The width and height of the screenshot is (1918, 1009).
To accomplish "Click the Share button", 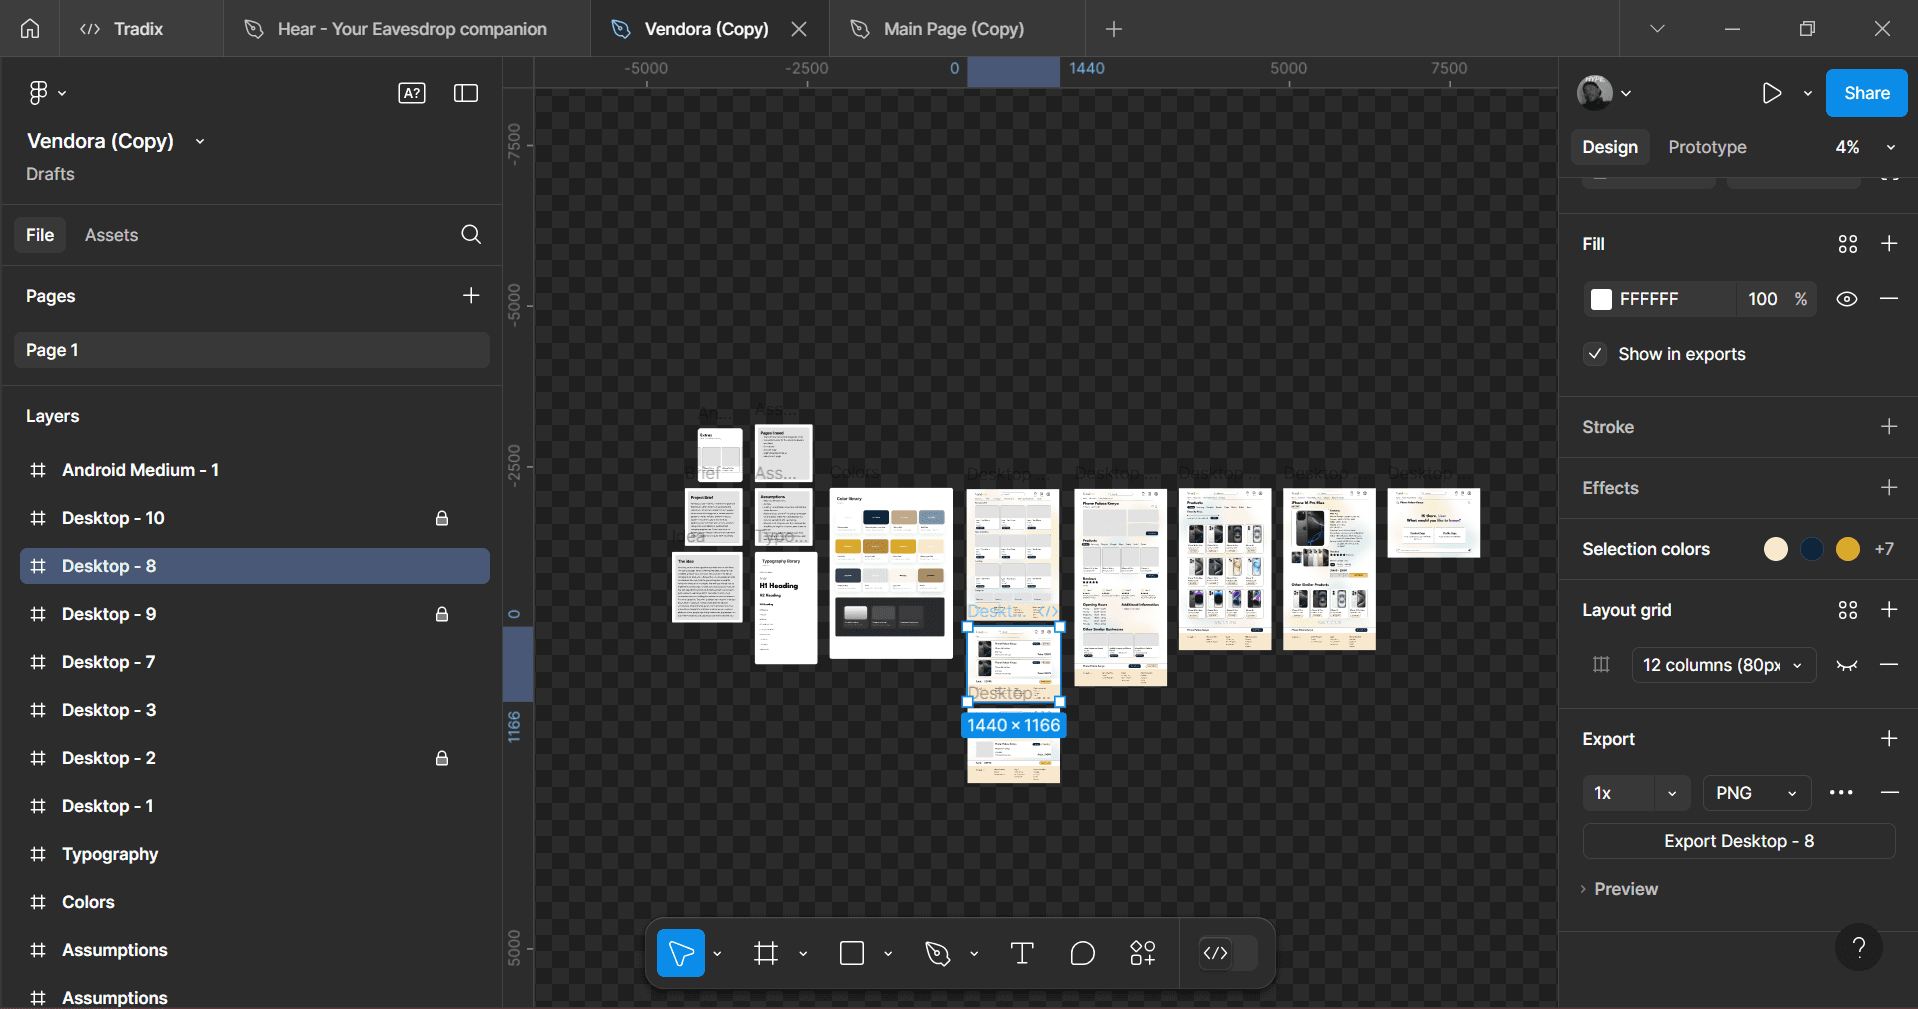I will (1866, 93).
